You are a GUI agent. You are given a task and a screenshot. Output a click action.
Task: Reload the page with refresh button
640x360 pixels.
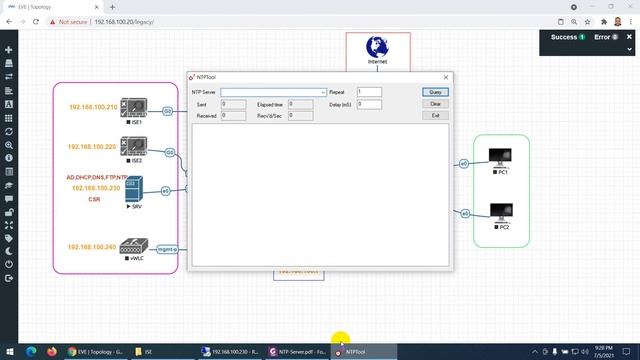click(36, 22)
